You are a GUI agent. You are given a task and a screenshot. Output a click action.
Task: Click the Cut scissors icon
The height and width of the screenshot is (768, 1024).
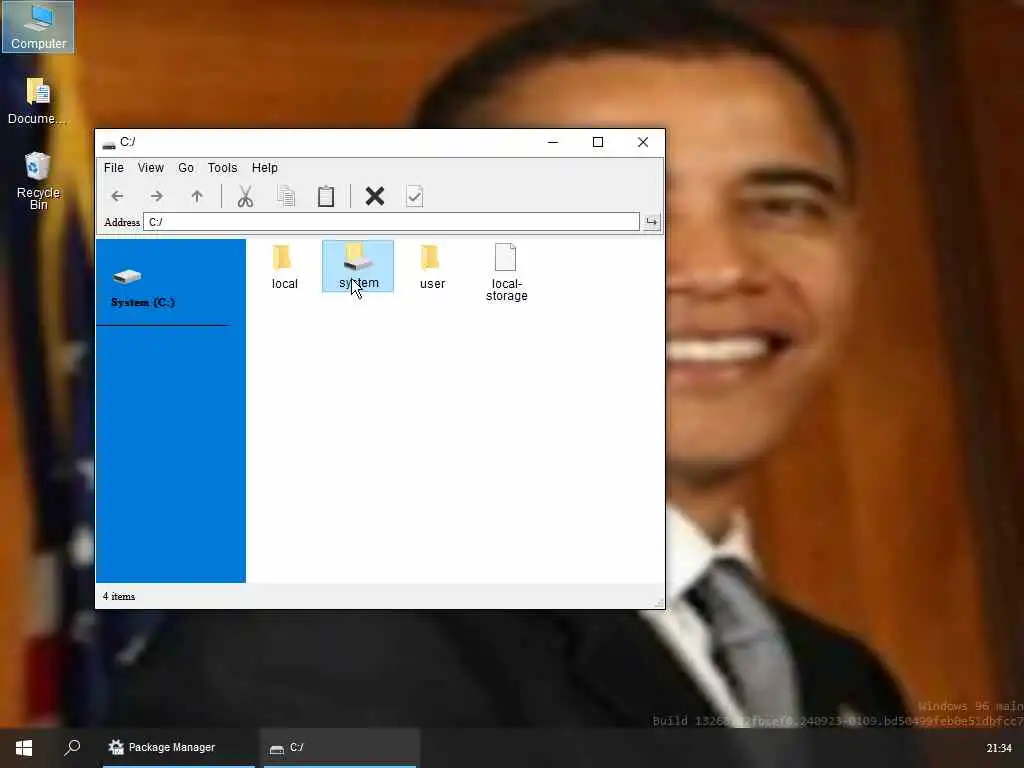tap(245, 196)
